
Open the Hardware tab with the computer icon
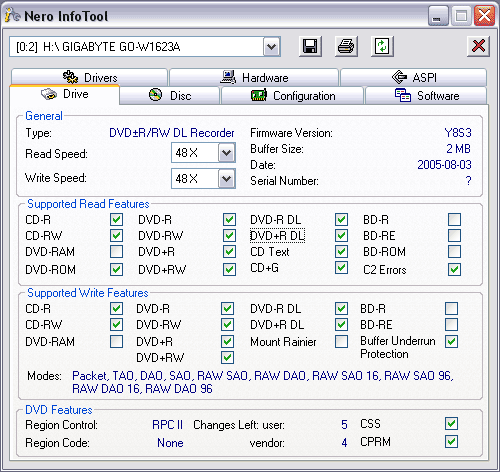254,77
